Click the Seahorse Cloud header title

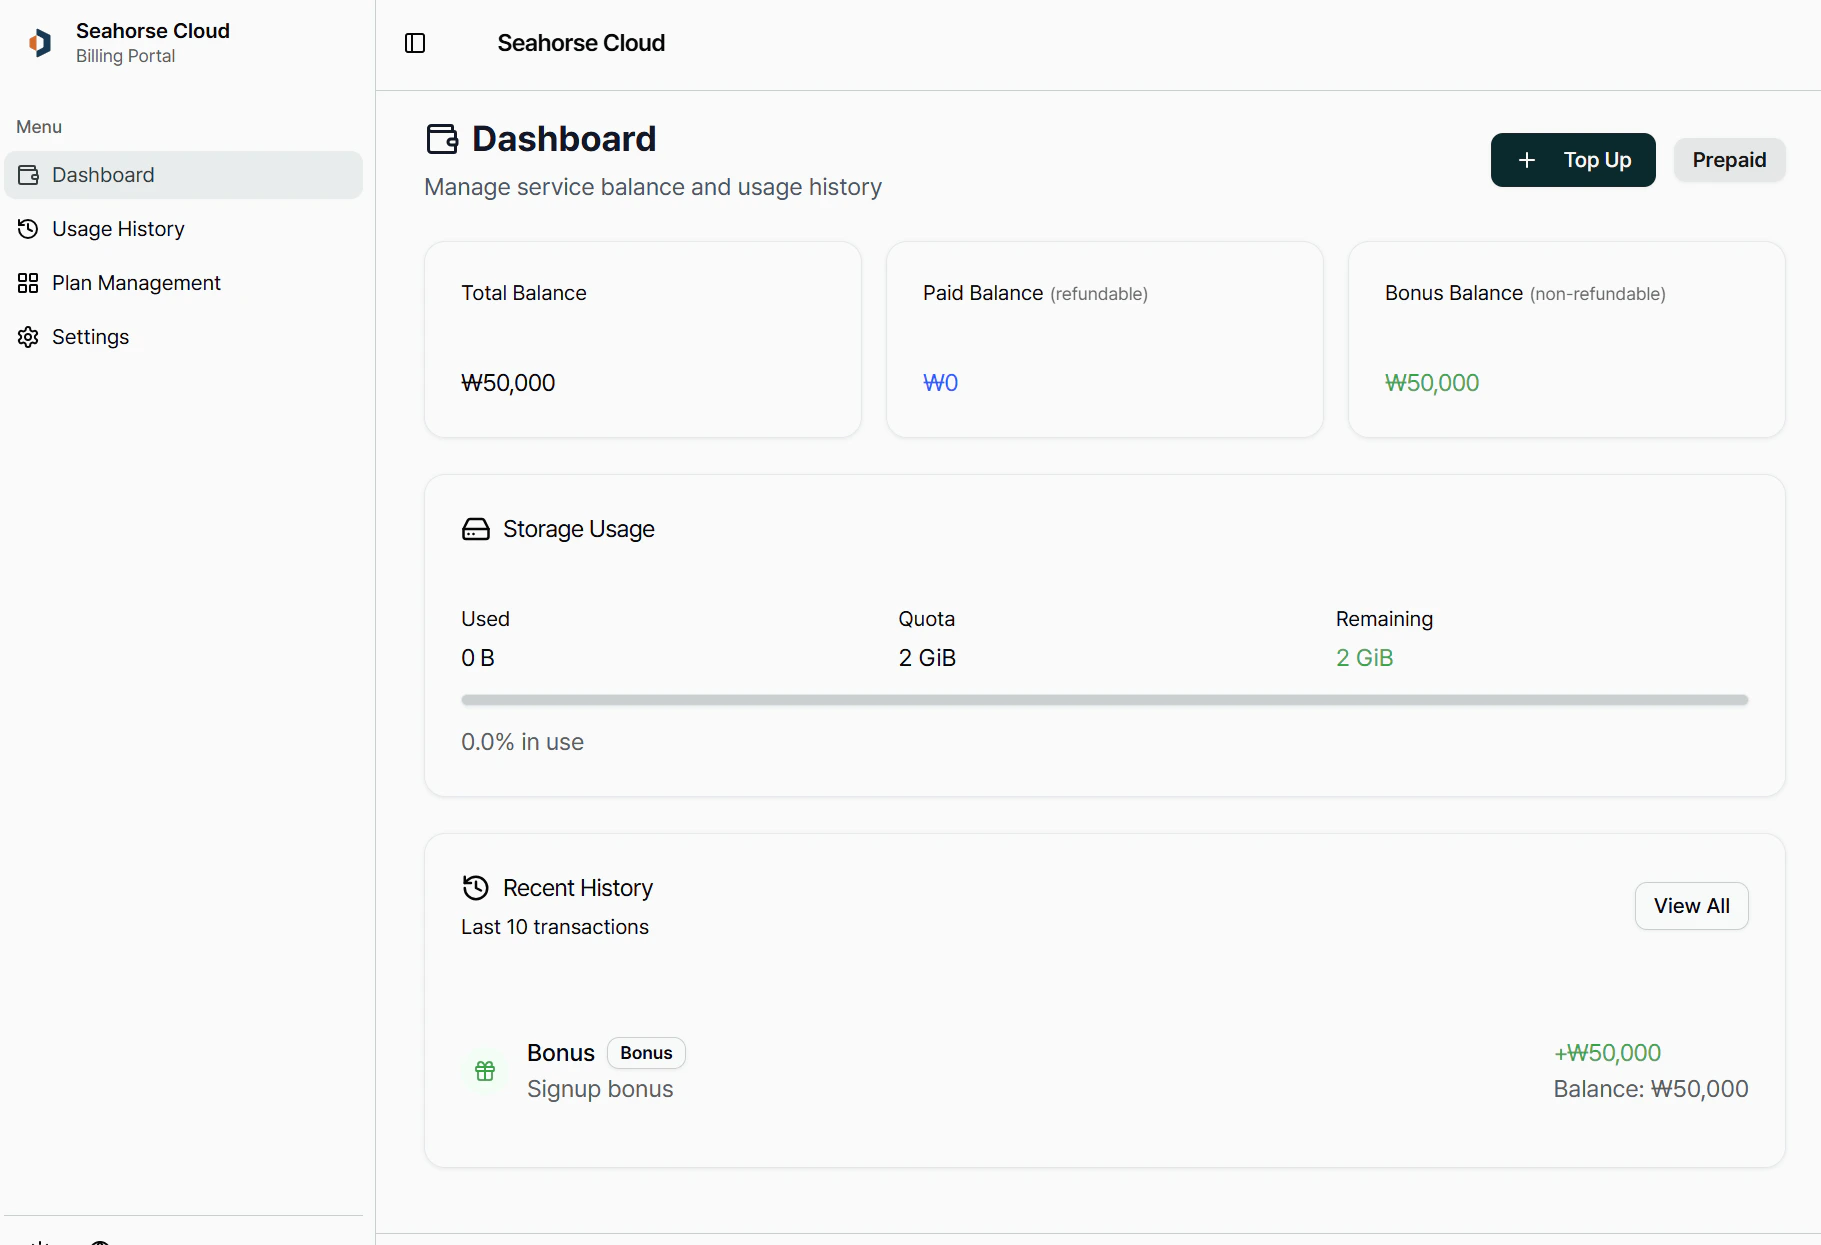[581, 43]
